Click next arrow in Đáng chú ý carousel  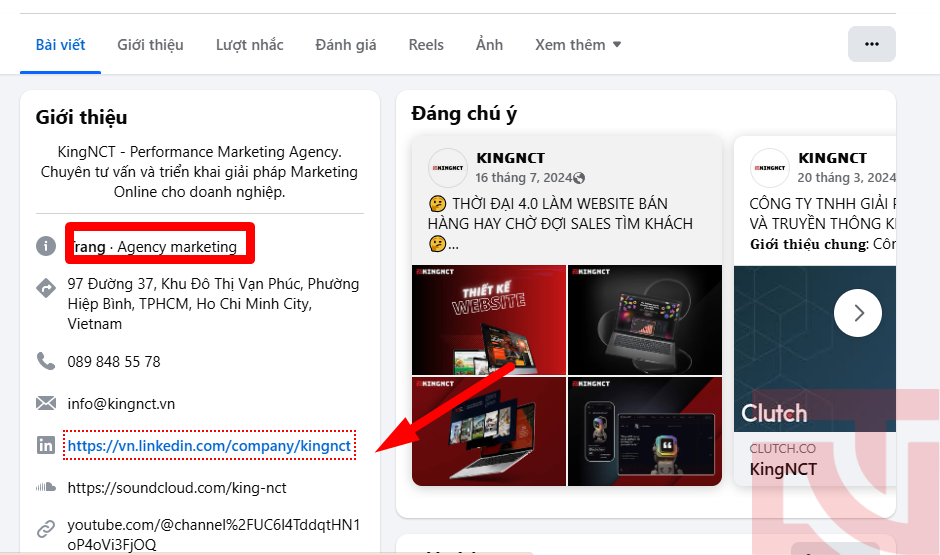pyautogui.click(x=858, y=313)
